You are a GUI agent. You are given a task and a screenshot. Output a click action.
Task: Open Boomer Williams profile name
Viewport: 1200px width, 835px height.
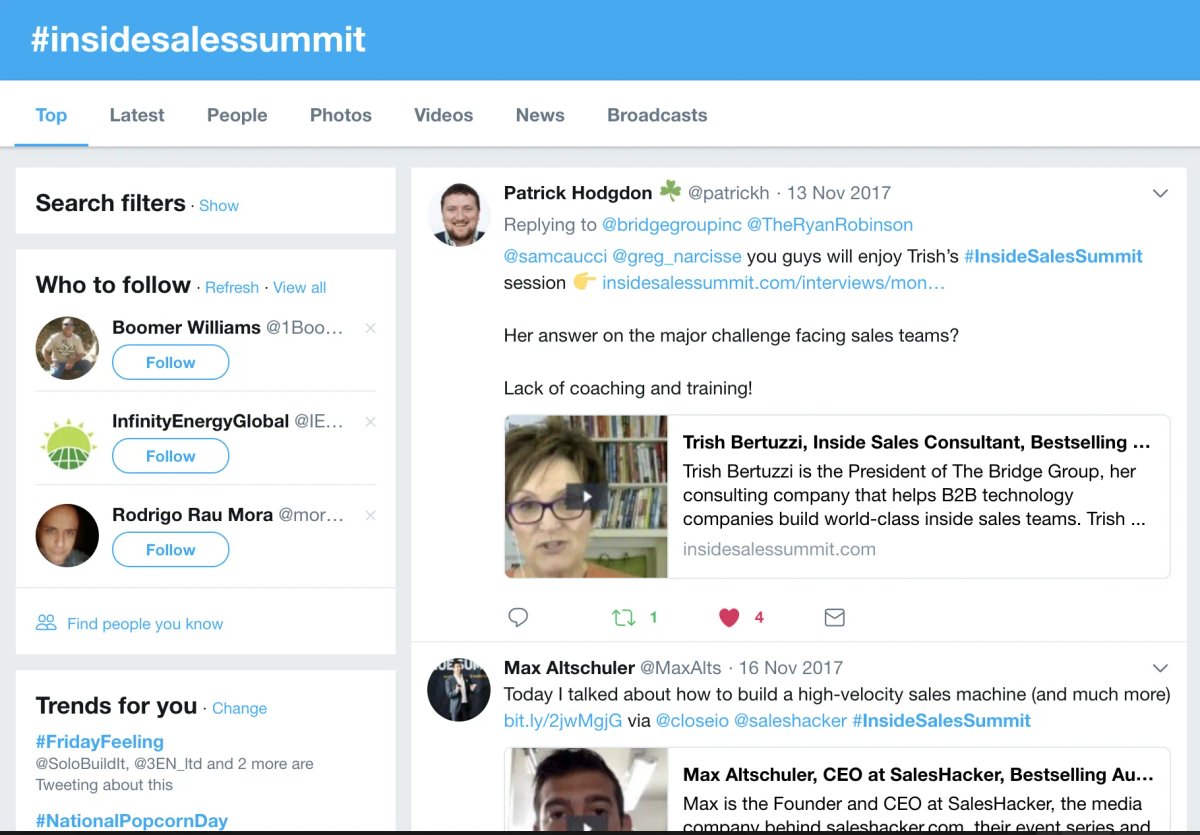[186, 327]
